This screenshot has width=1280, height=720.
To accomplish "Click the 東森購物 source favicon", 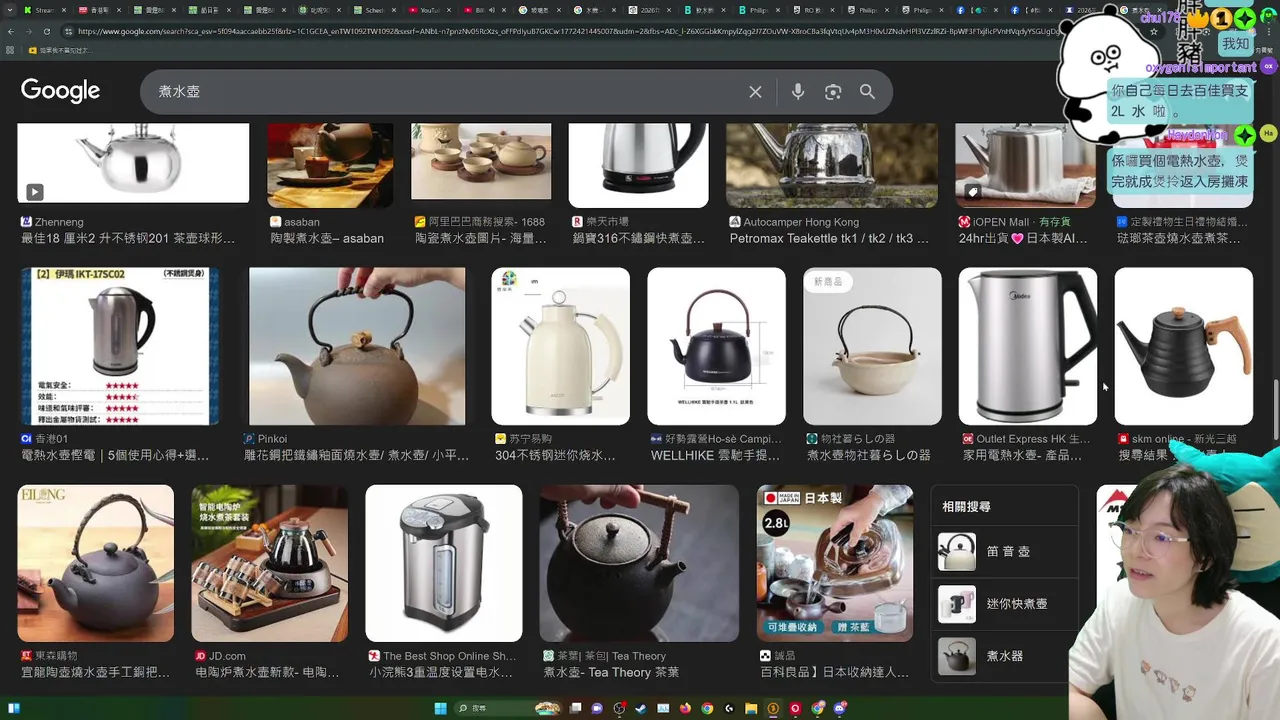I will click(x=26, y=656).
